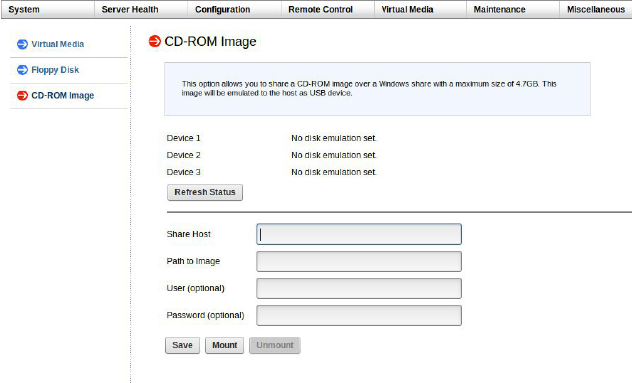Viewport: 632px width, 383px height.
Task: Click the Floppy Disk sidebar arrow icon
Action: click(x=22, y=70)
